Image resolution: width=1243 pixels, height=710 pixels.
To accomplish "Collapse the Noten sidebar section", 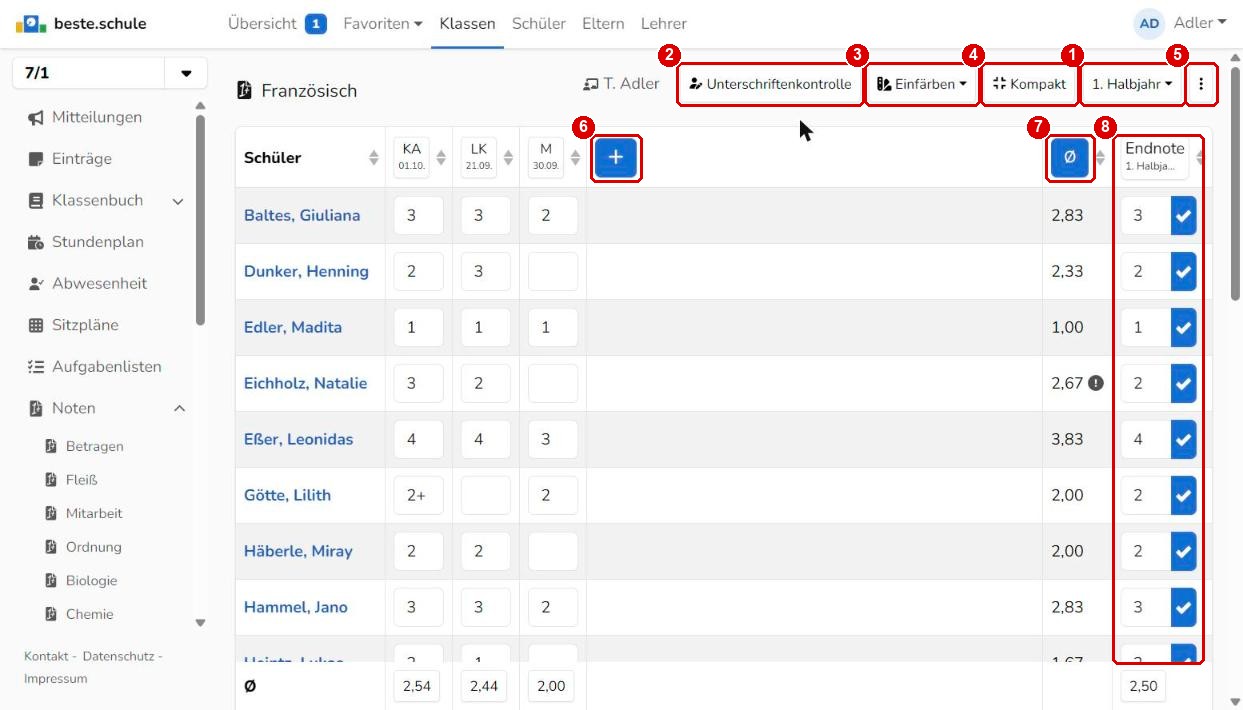I will (180, 409).
